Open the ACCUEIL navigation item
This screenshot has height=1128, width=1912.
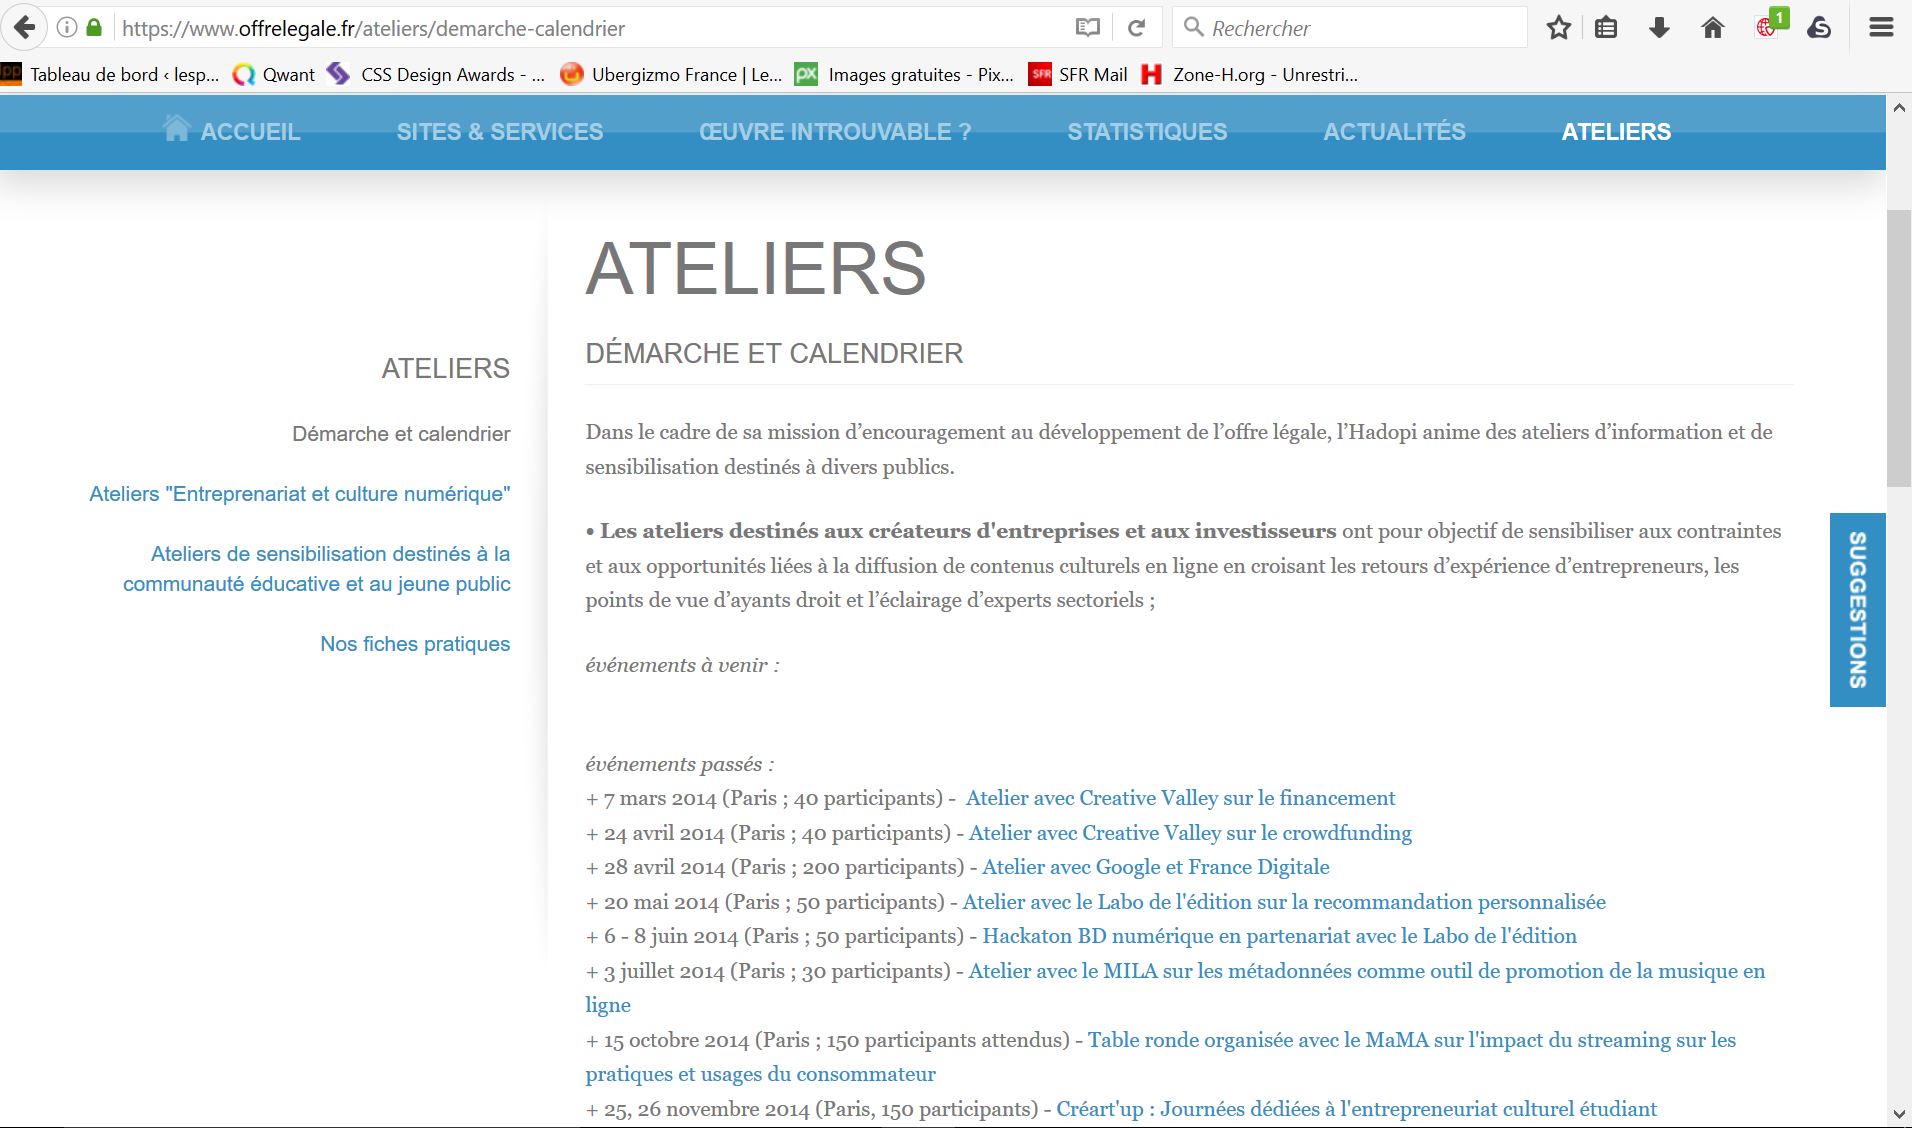pos(250,132)
